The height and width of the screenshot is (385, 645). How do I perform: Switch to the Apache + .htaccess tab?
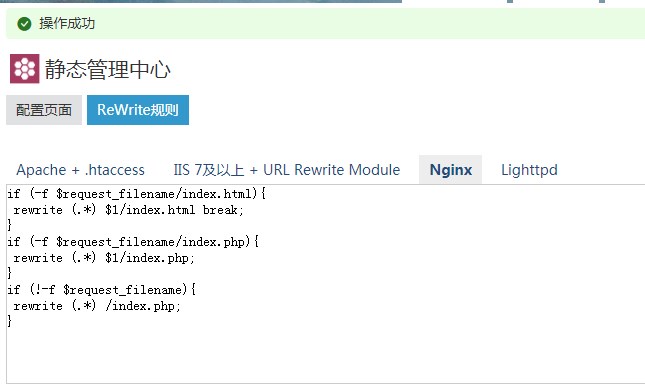(80, 170)
